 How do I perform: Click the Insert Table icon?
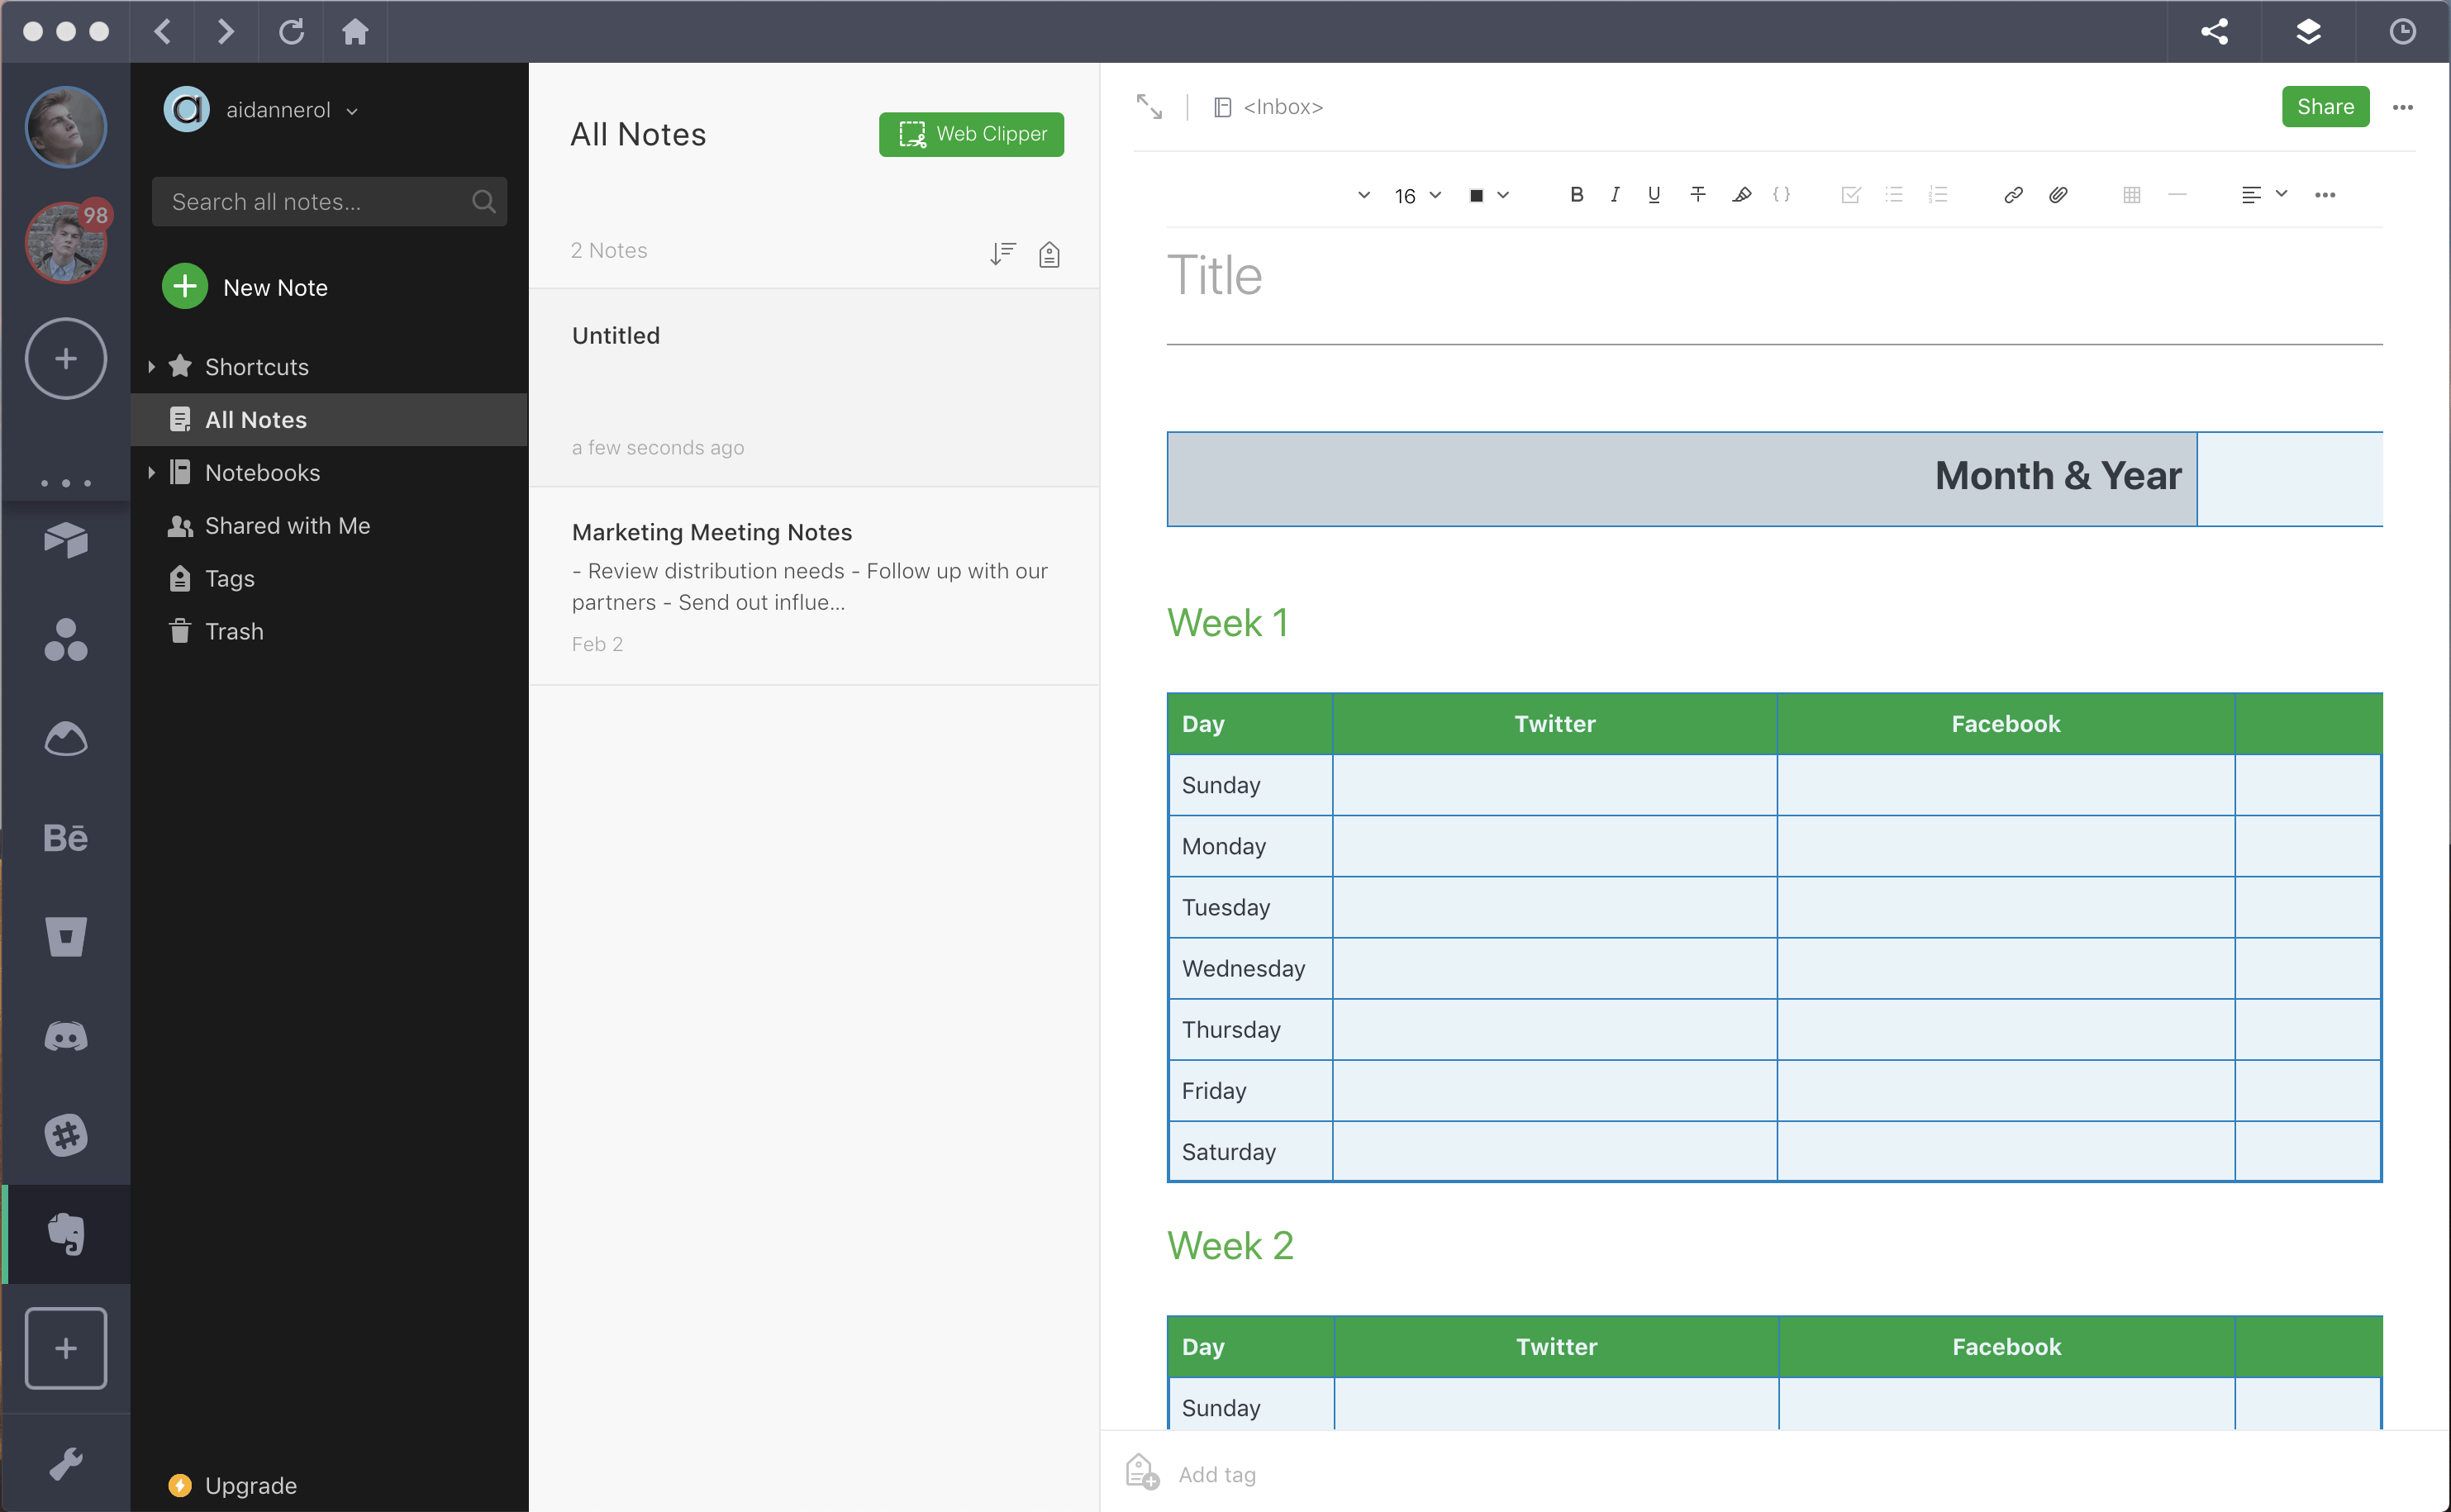[2132, 194]
